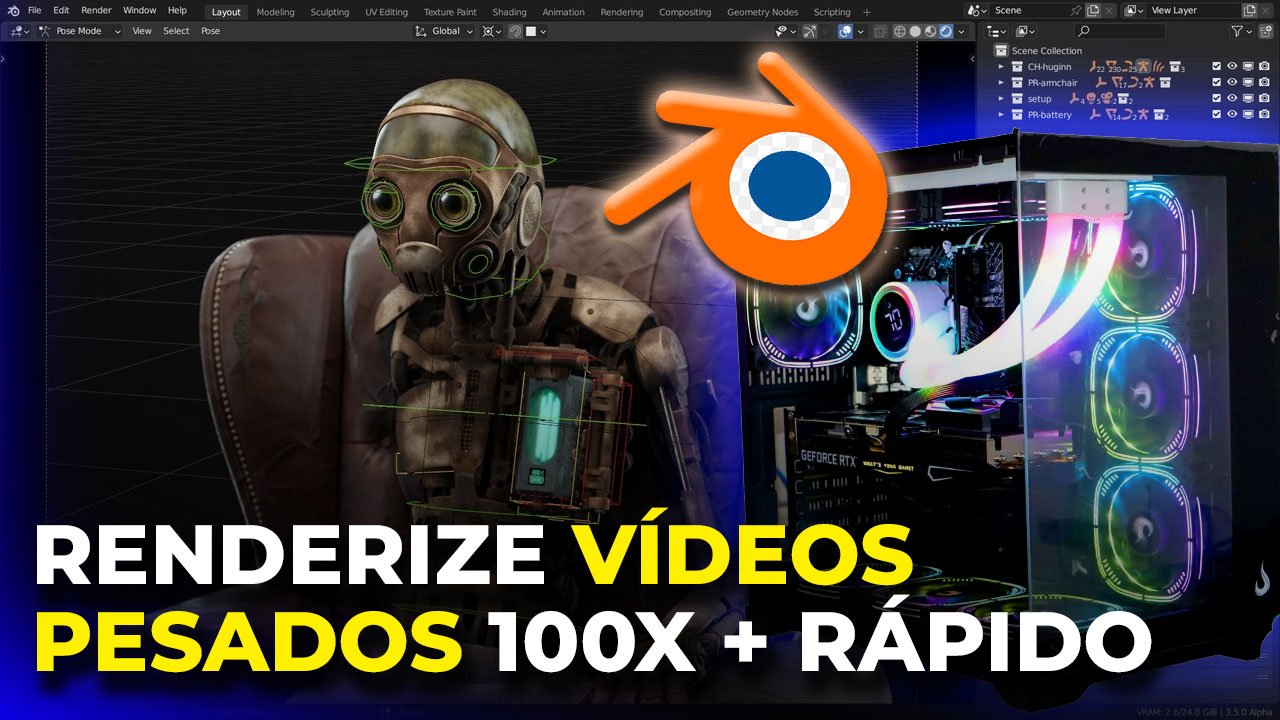Select the Rendered viewport shading icon
The image size is (1280, 720).
point(946,31)
